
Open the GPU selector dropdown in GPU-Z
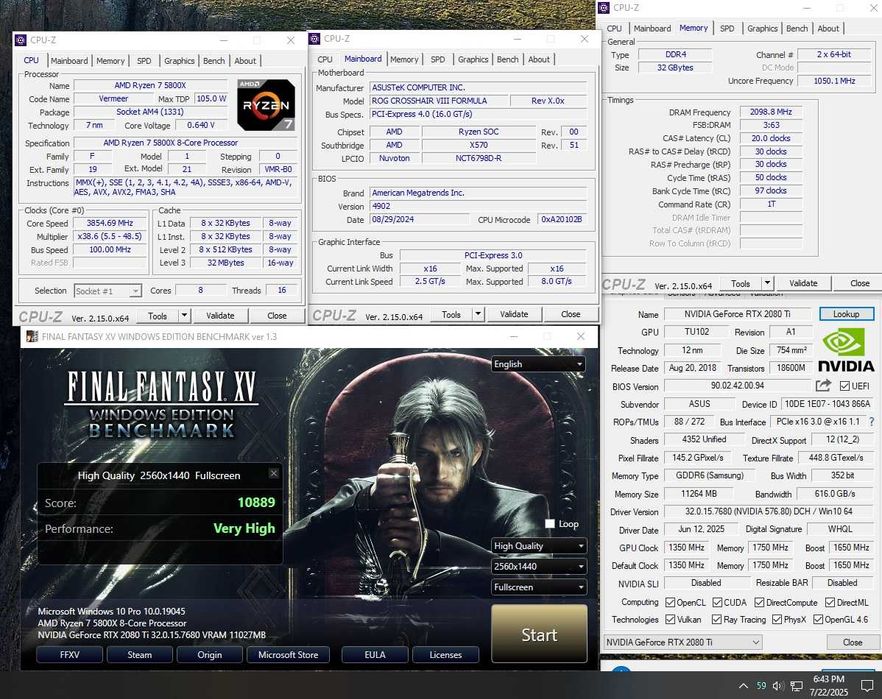coord(683,642)
